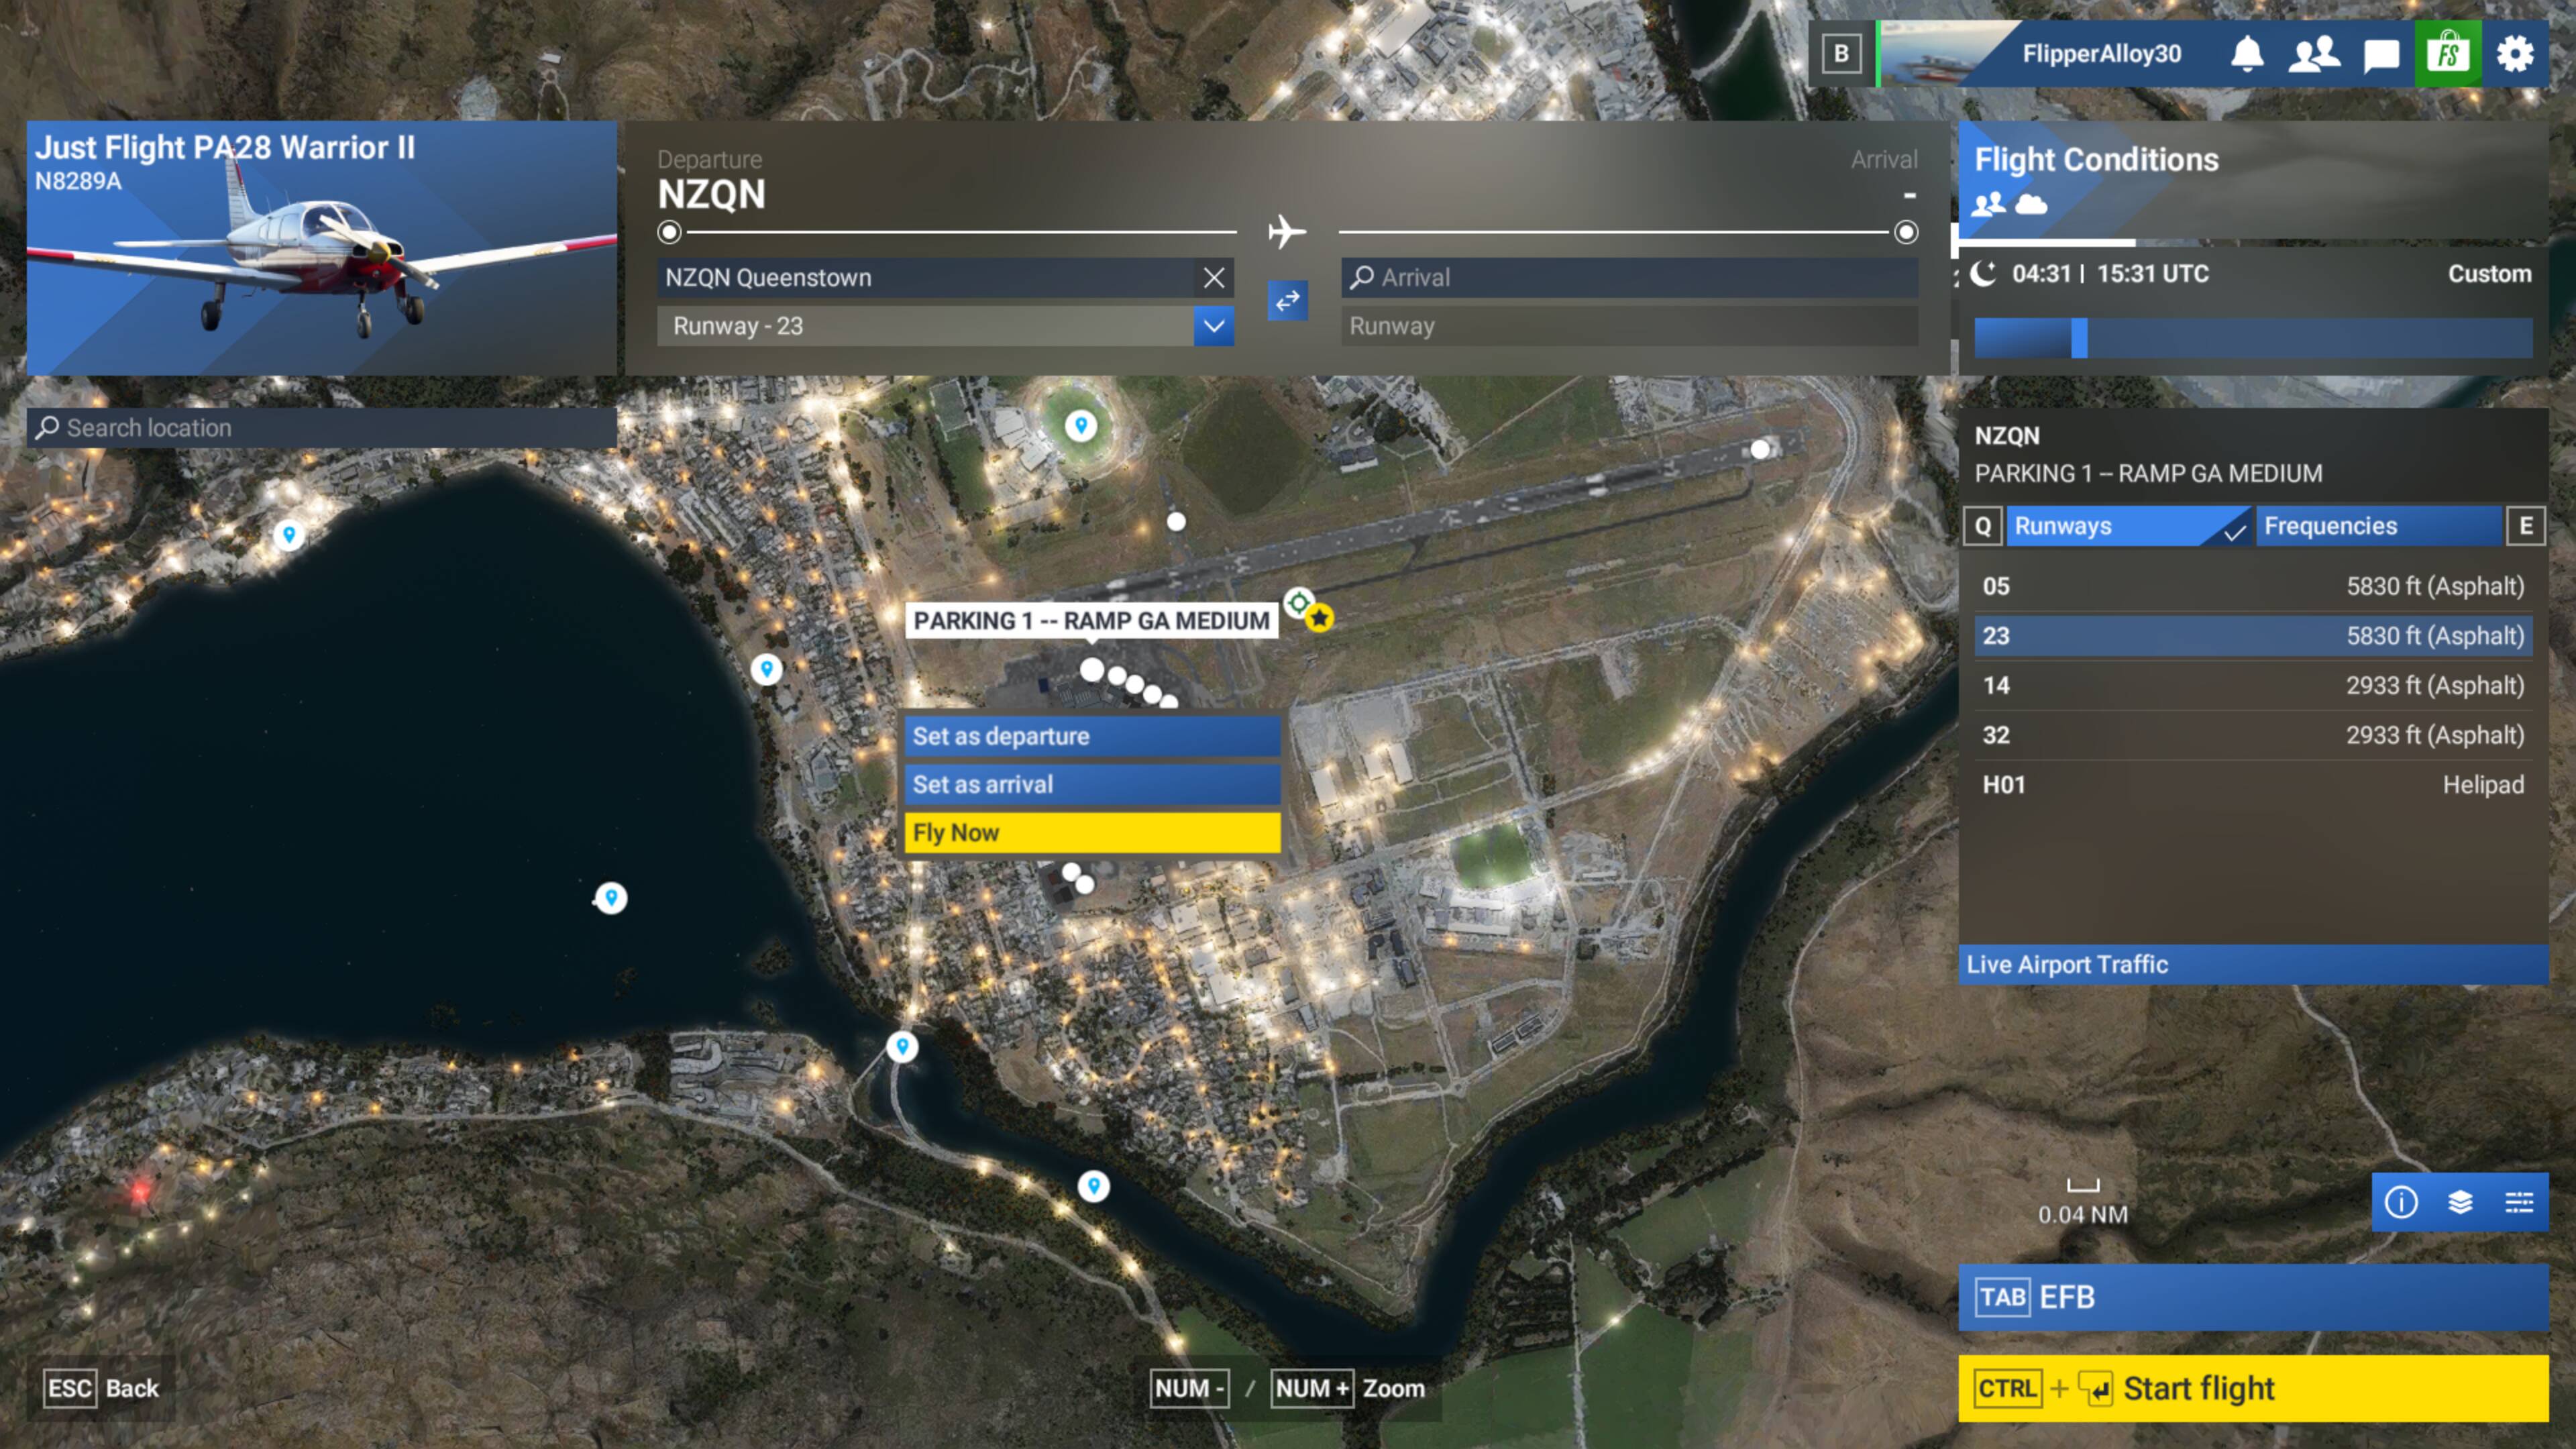
Task: Choose Set as arrival from context menu
Action: click(x=1091, y=784)
